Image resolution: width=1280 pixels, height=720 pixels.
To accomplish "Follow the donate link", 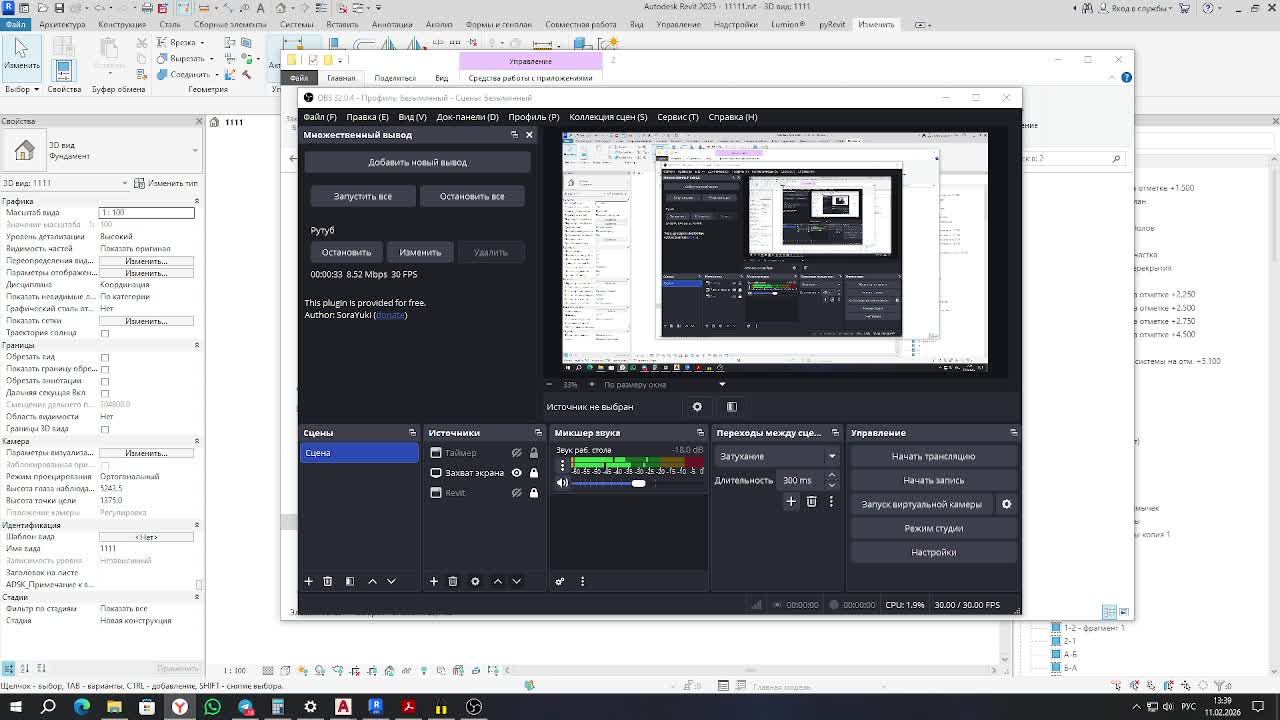I will click(390, 315).
